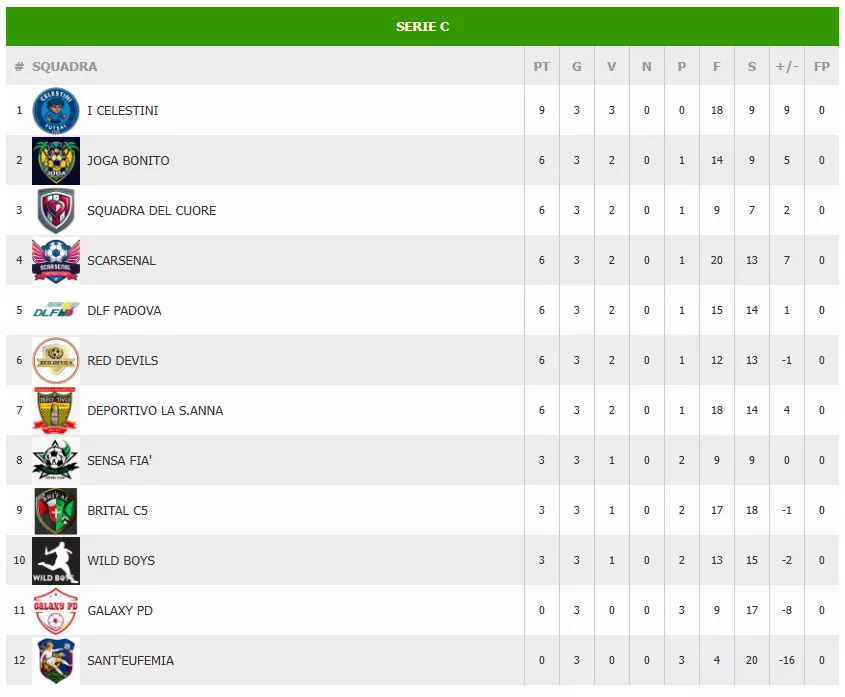The height and width of the screenshot is (697, 845).
Task: Click the Joga Bonito team crest
Action: [x=56, y=161]
